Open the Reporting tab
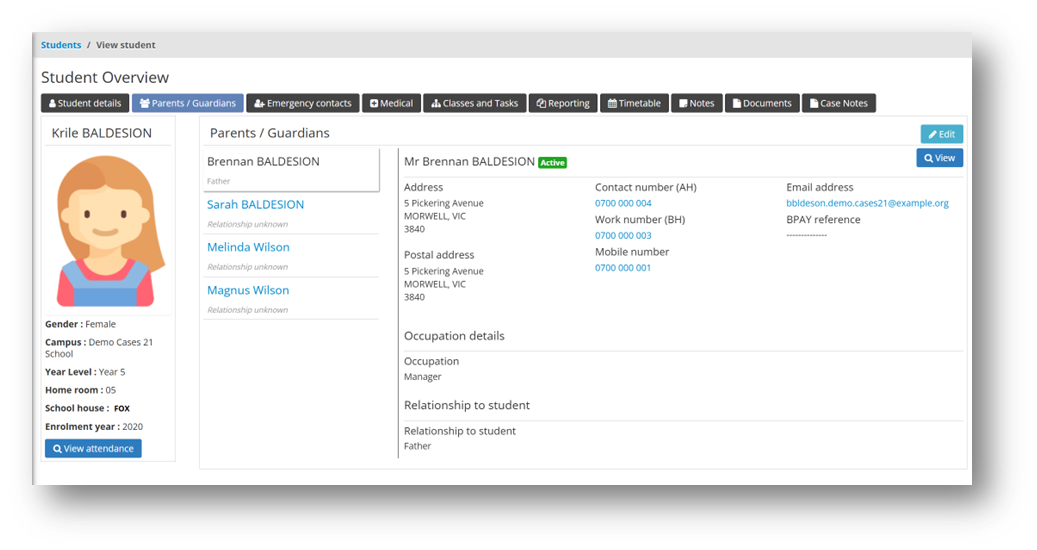Screen dimensions: 1037x550 coord(562,103)
